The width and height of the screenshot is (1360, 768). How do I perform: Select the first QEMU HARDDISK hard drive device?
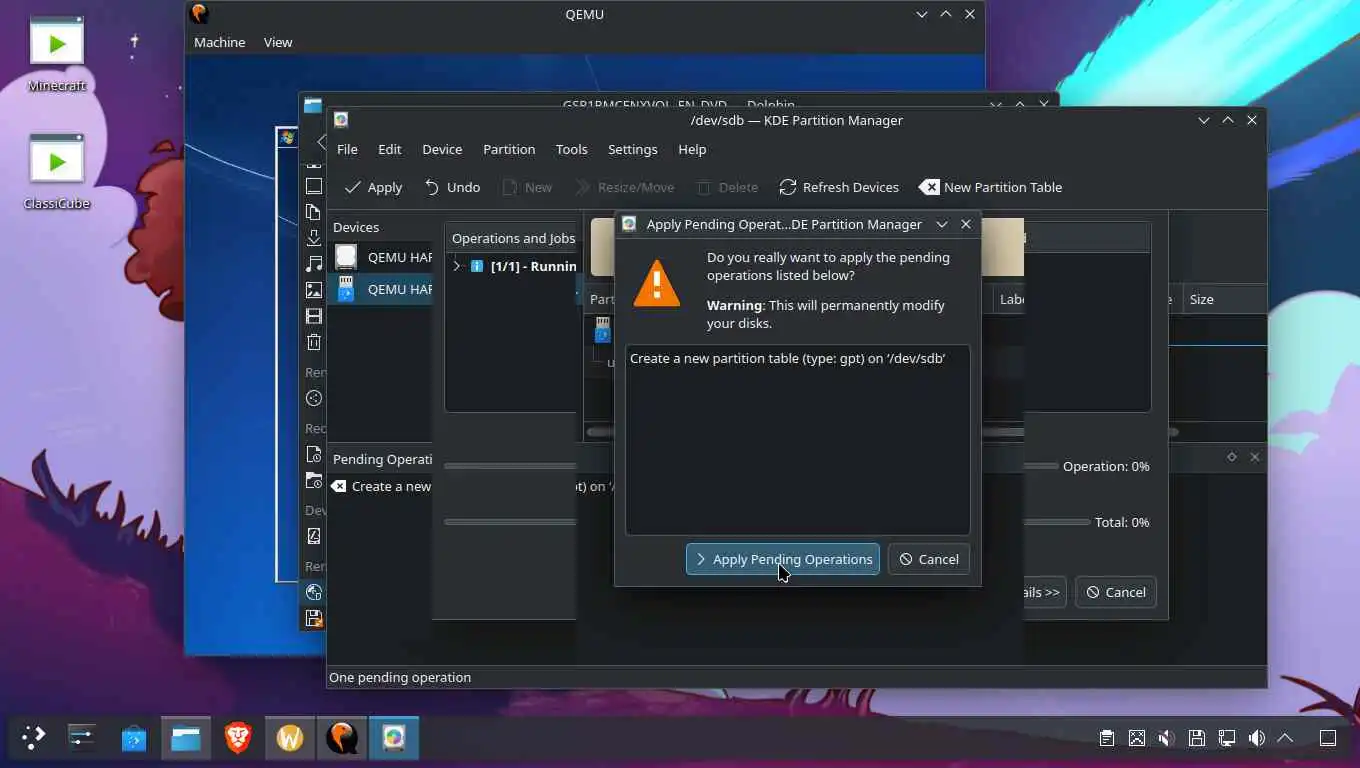381,257
